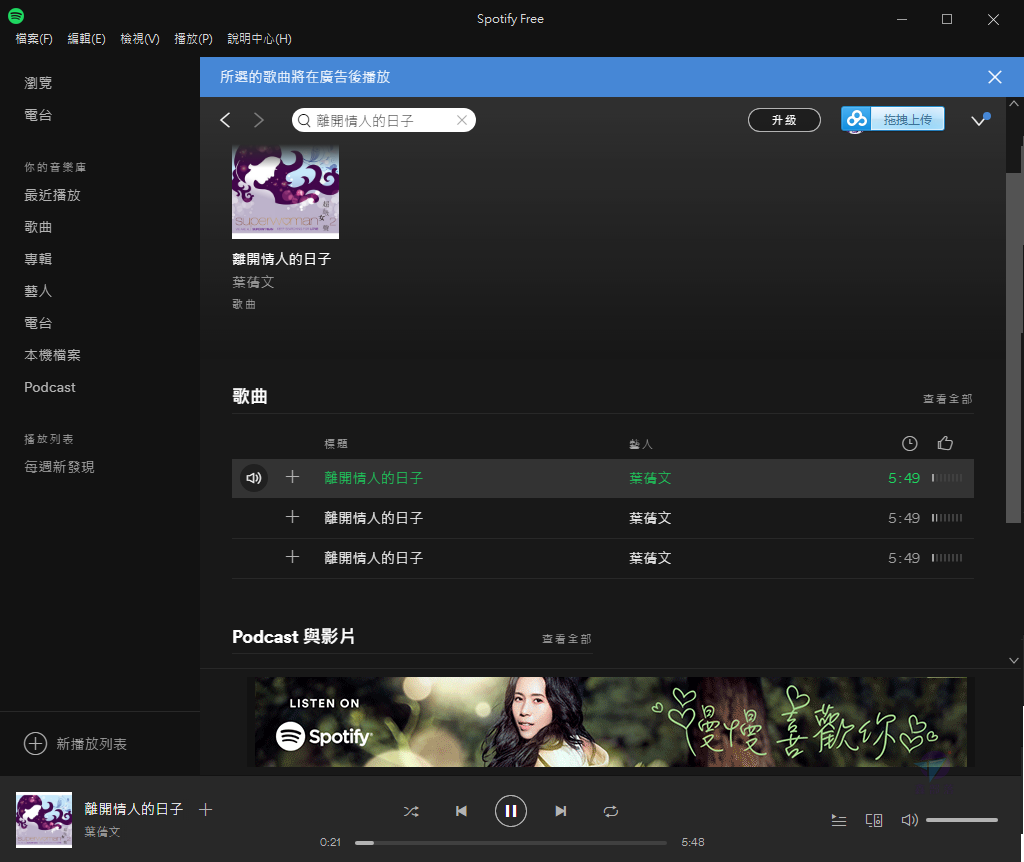Open the 檔案(F) menu
1024x862 pixels.
click(x=34, y=39)
